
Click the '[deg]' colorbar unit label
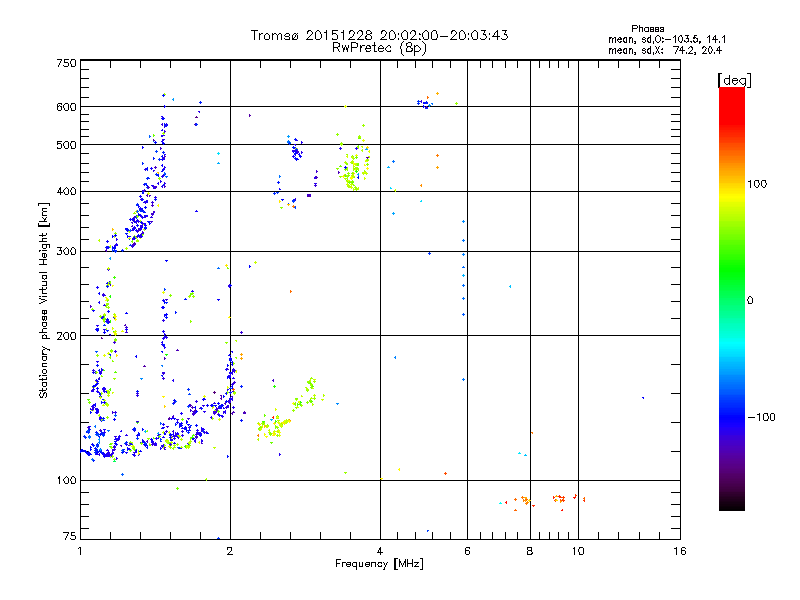tap(734, 80)
